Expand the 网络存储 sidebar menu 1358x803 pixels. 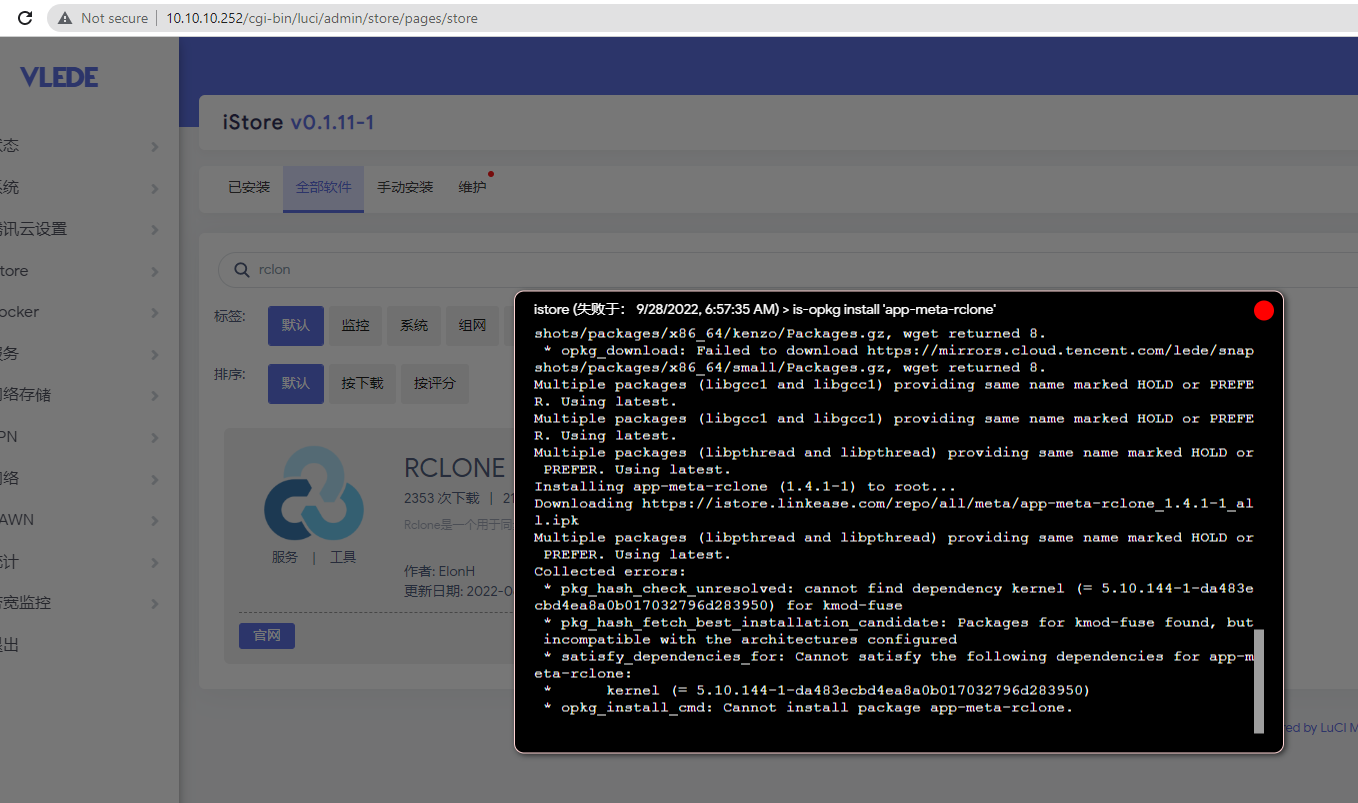coord(80,395)
